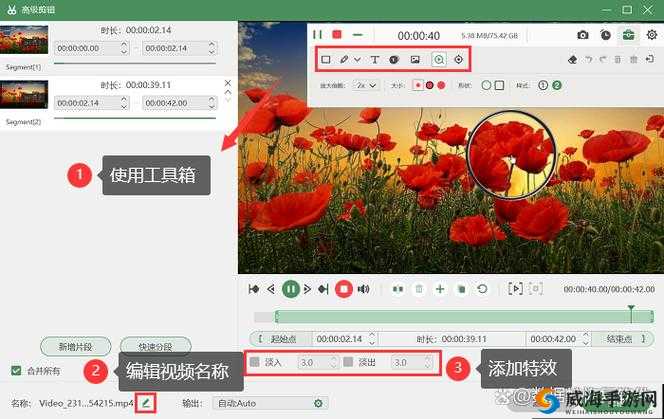This screenshot has width=664, height=419.
Task: Set end point with 结束点 button
Action: point(622,339)
